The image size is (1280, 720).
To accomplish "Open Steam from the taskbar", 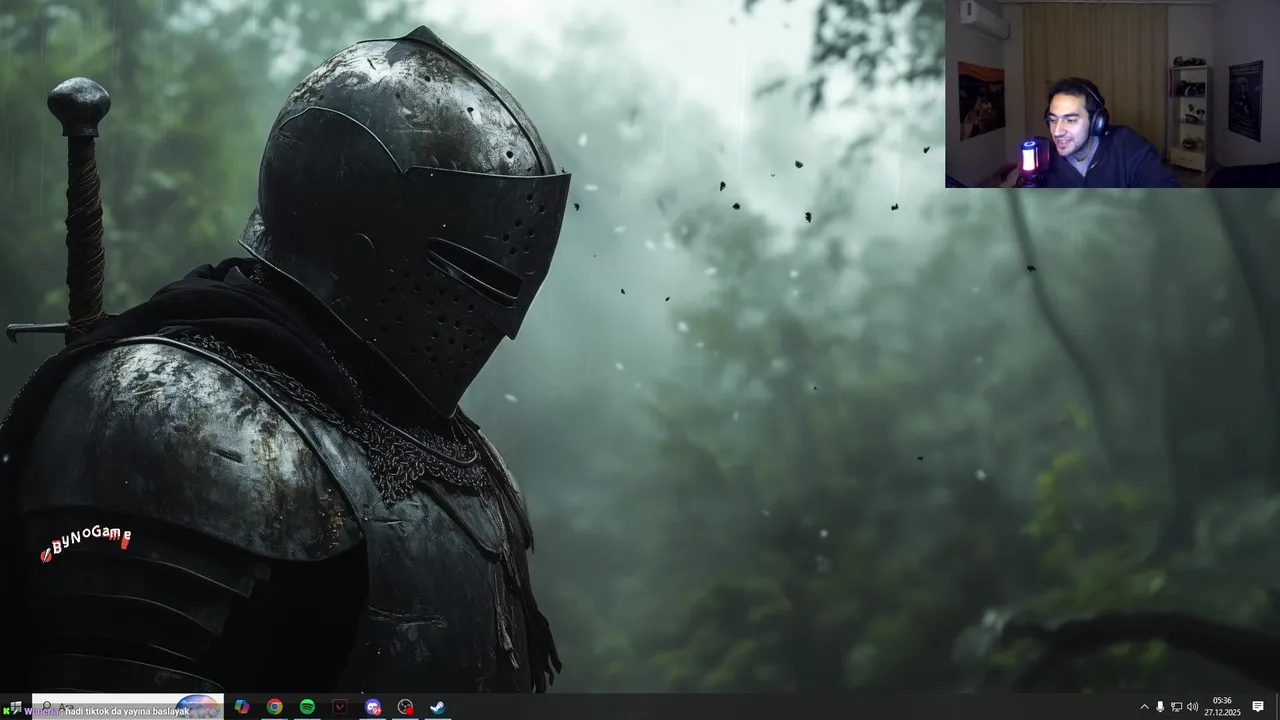I will (x=438, y=707).
